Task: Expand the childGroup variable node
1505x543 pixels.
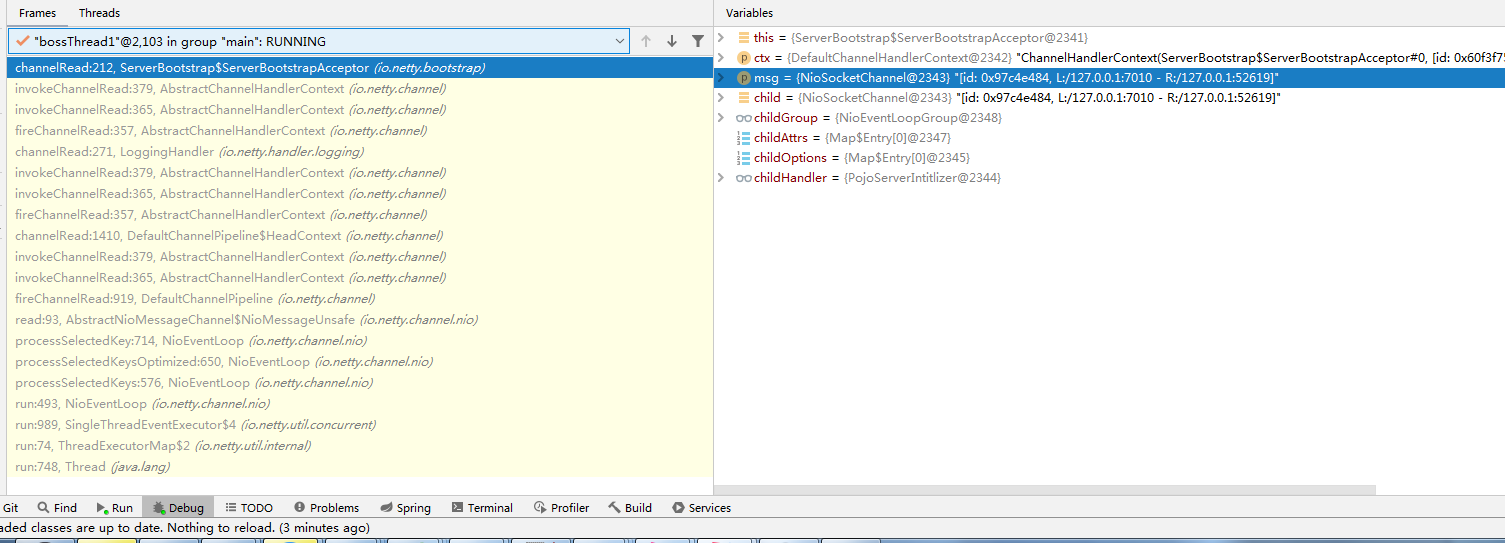Action: tap(722, 118)
